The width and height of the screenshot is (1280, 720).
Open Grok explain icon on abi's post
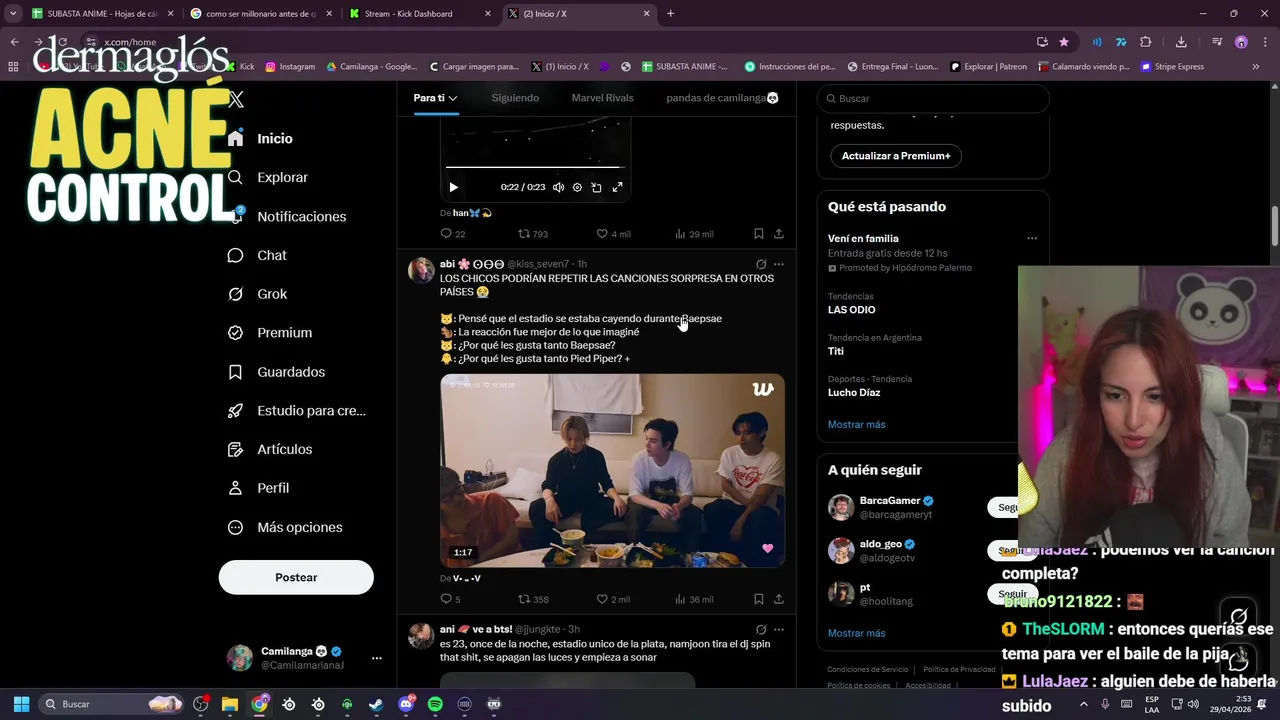coord(761,264)
